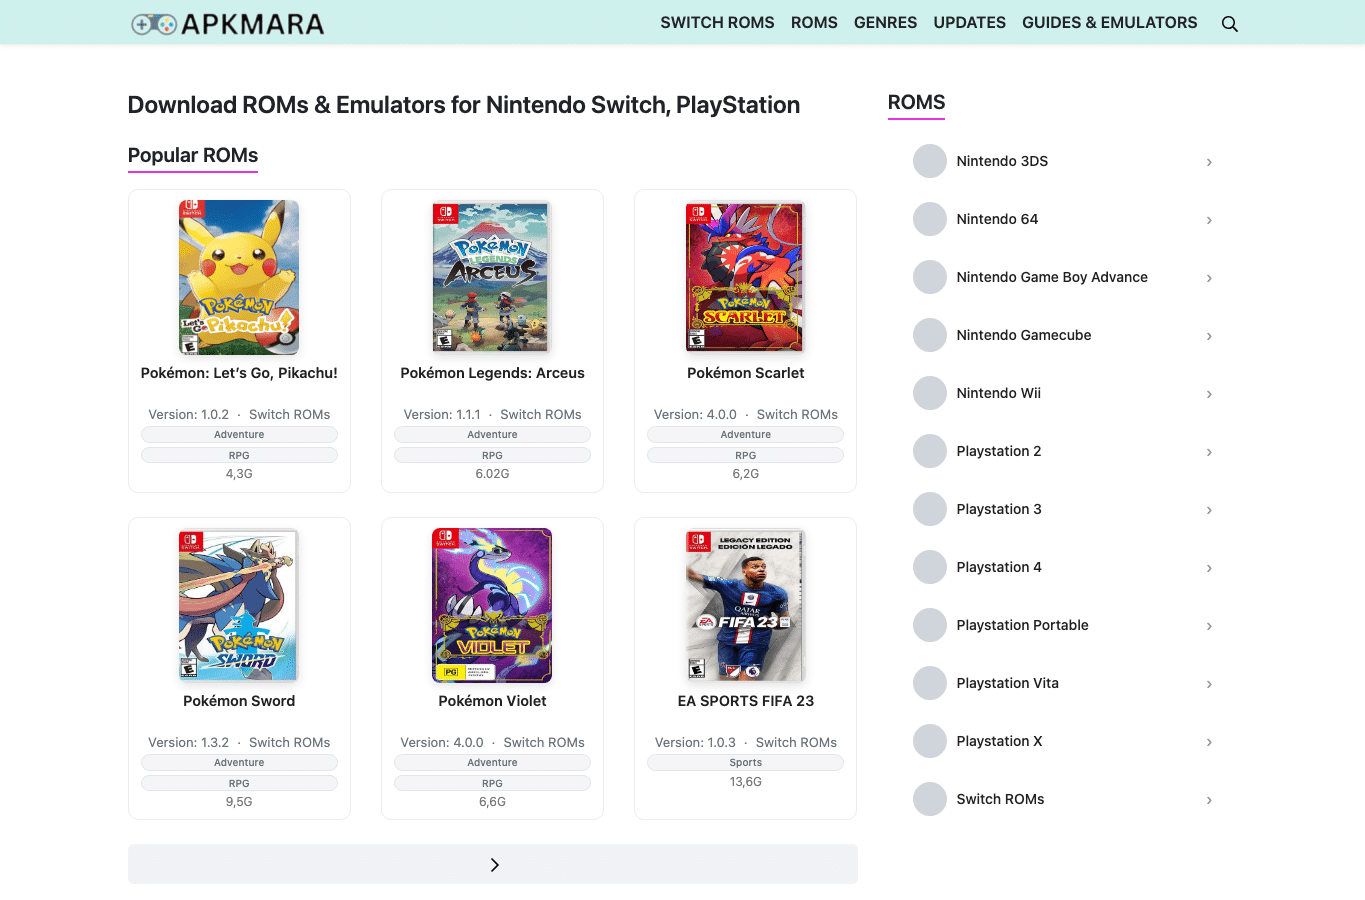This screenshot has height=900, width=1365.
Task: Click the Playstation Vita round icon
Action: [x=930, y=683]
